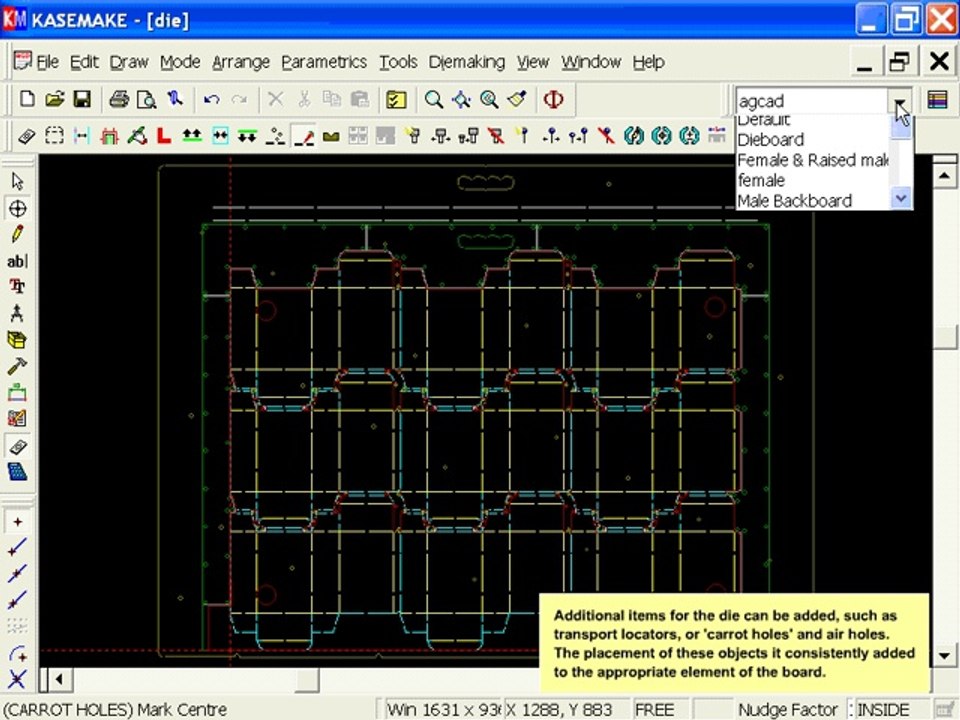Select the pencil draw tool

point(17,234)
